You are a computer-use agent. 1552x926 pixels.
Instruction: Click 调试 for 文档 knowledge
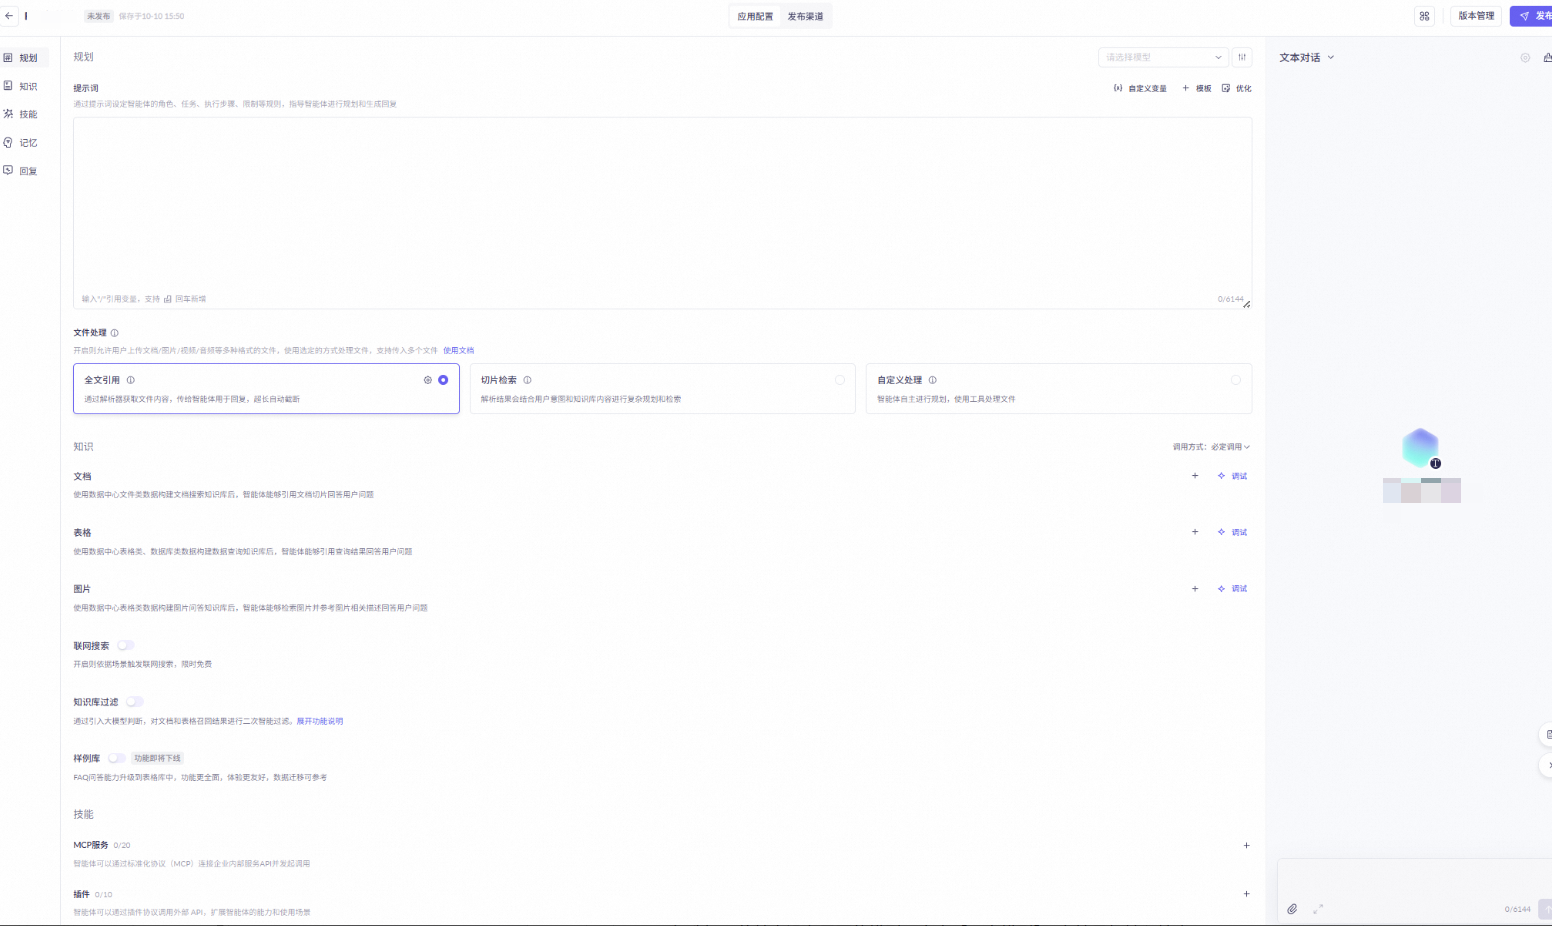coord(1232,476)
